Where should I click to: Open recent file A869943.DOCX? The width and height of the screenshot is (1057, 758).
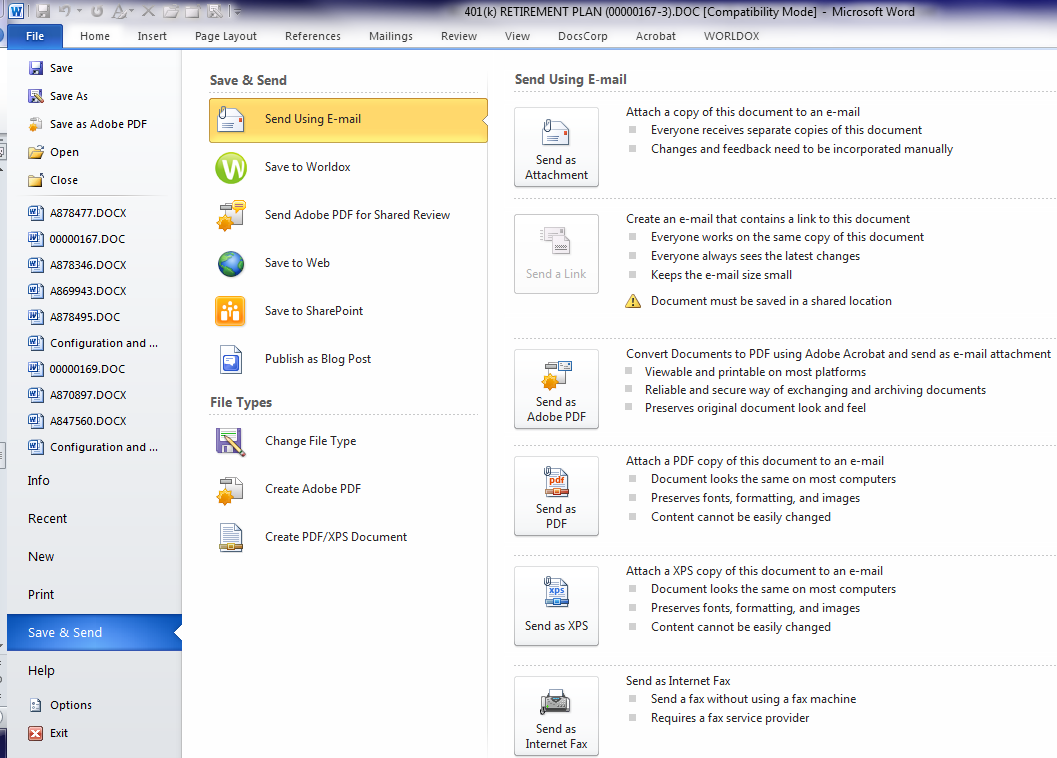point(78,291)
